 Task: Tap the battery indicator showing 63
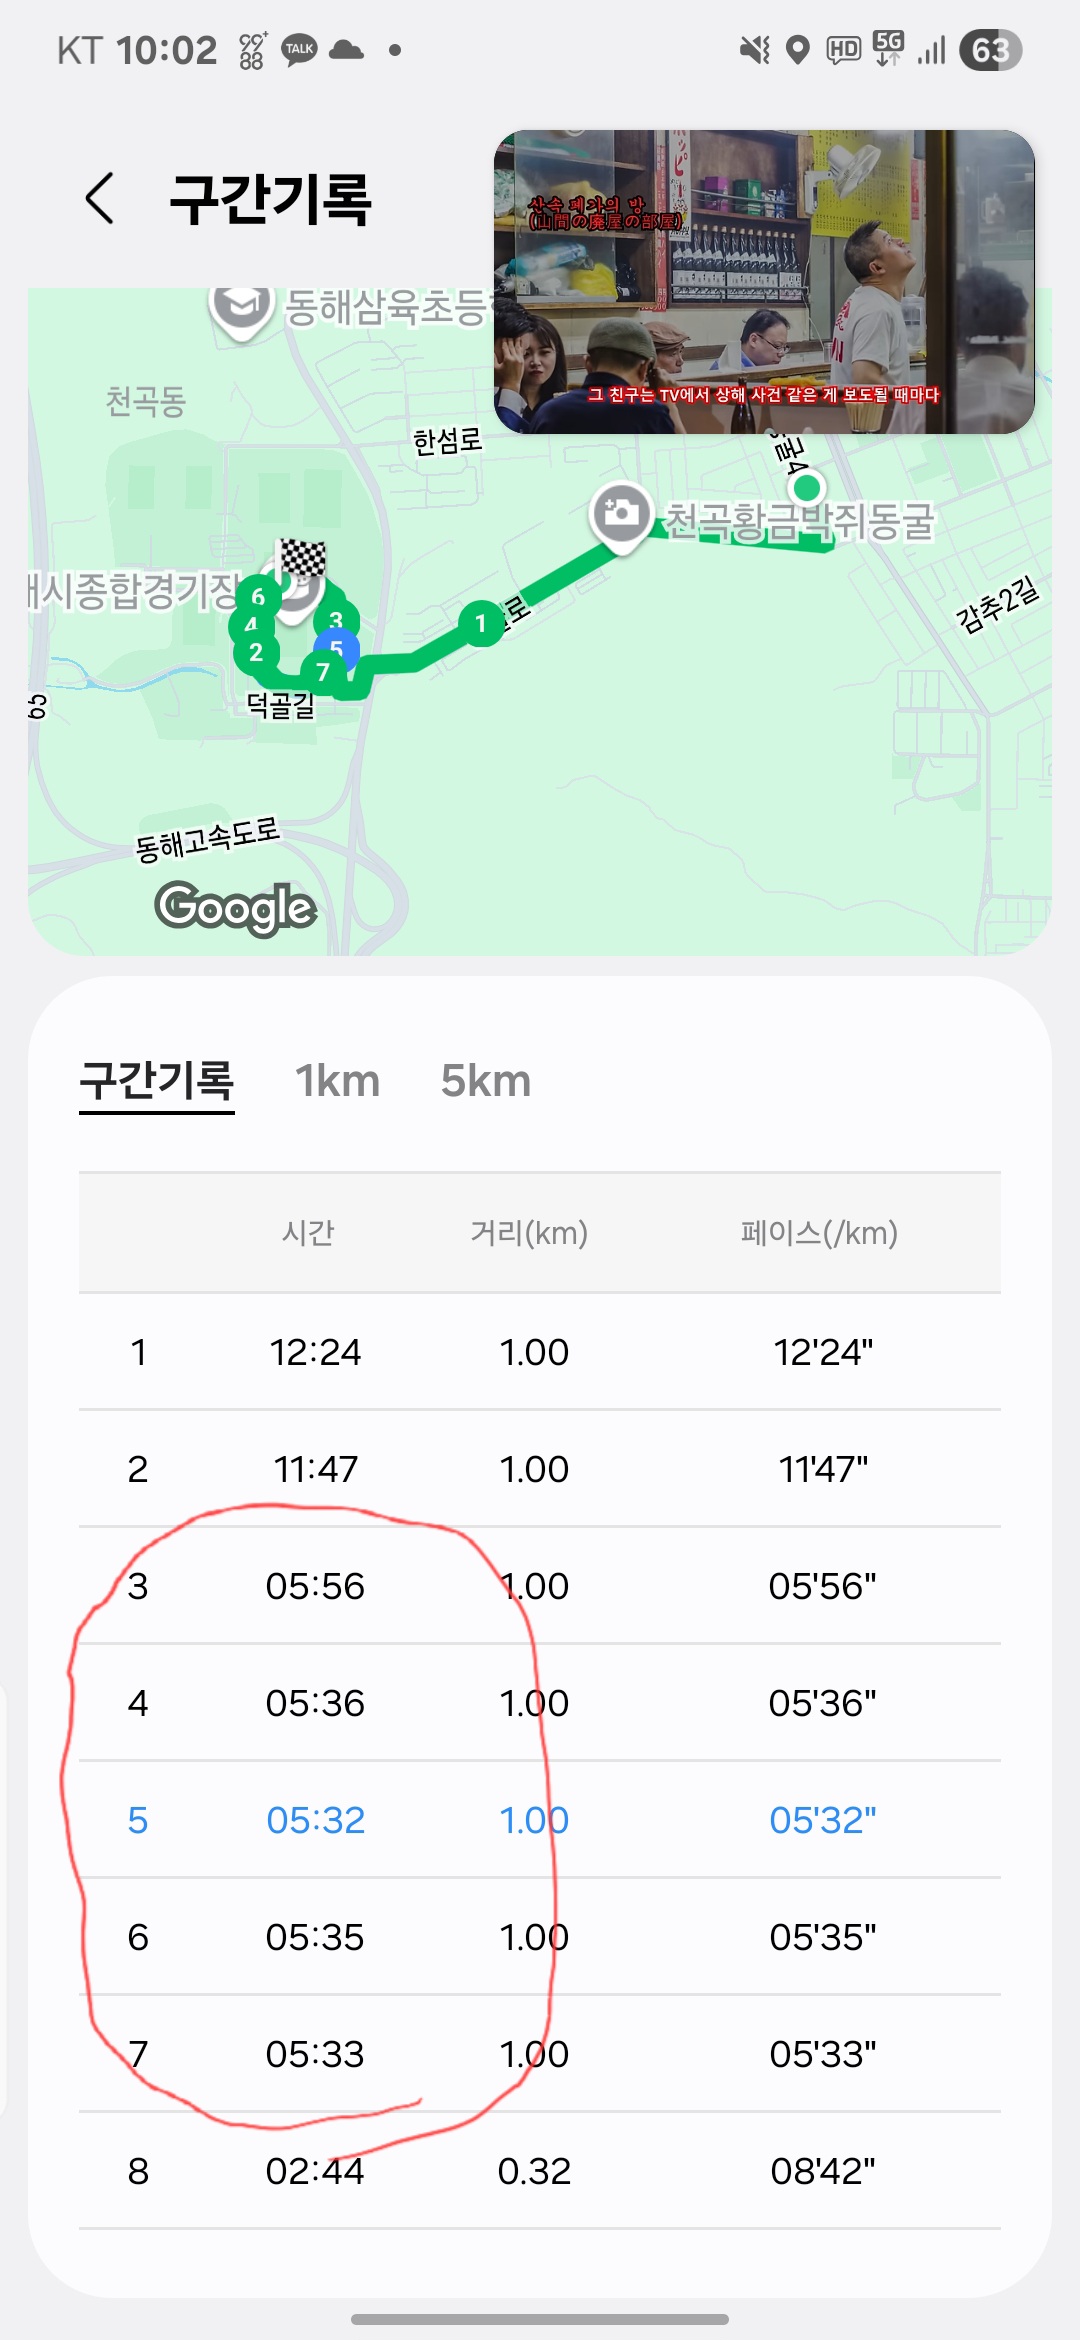click(x=990, y=50)
